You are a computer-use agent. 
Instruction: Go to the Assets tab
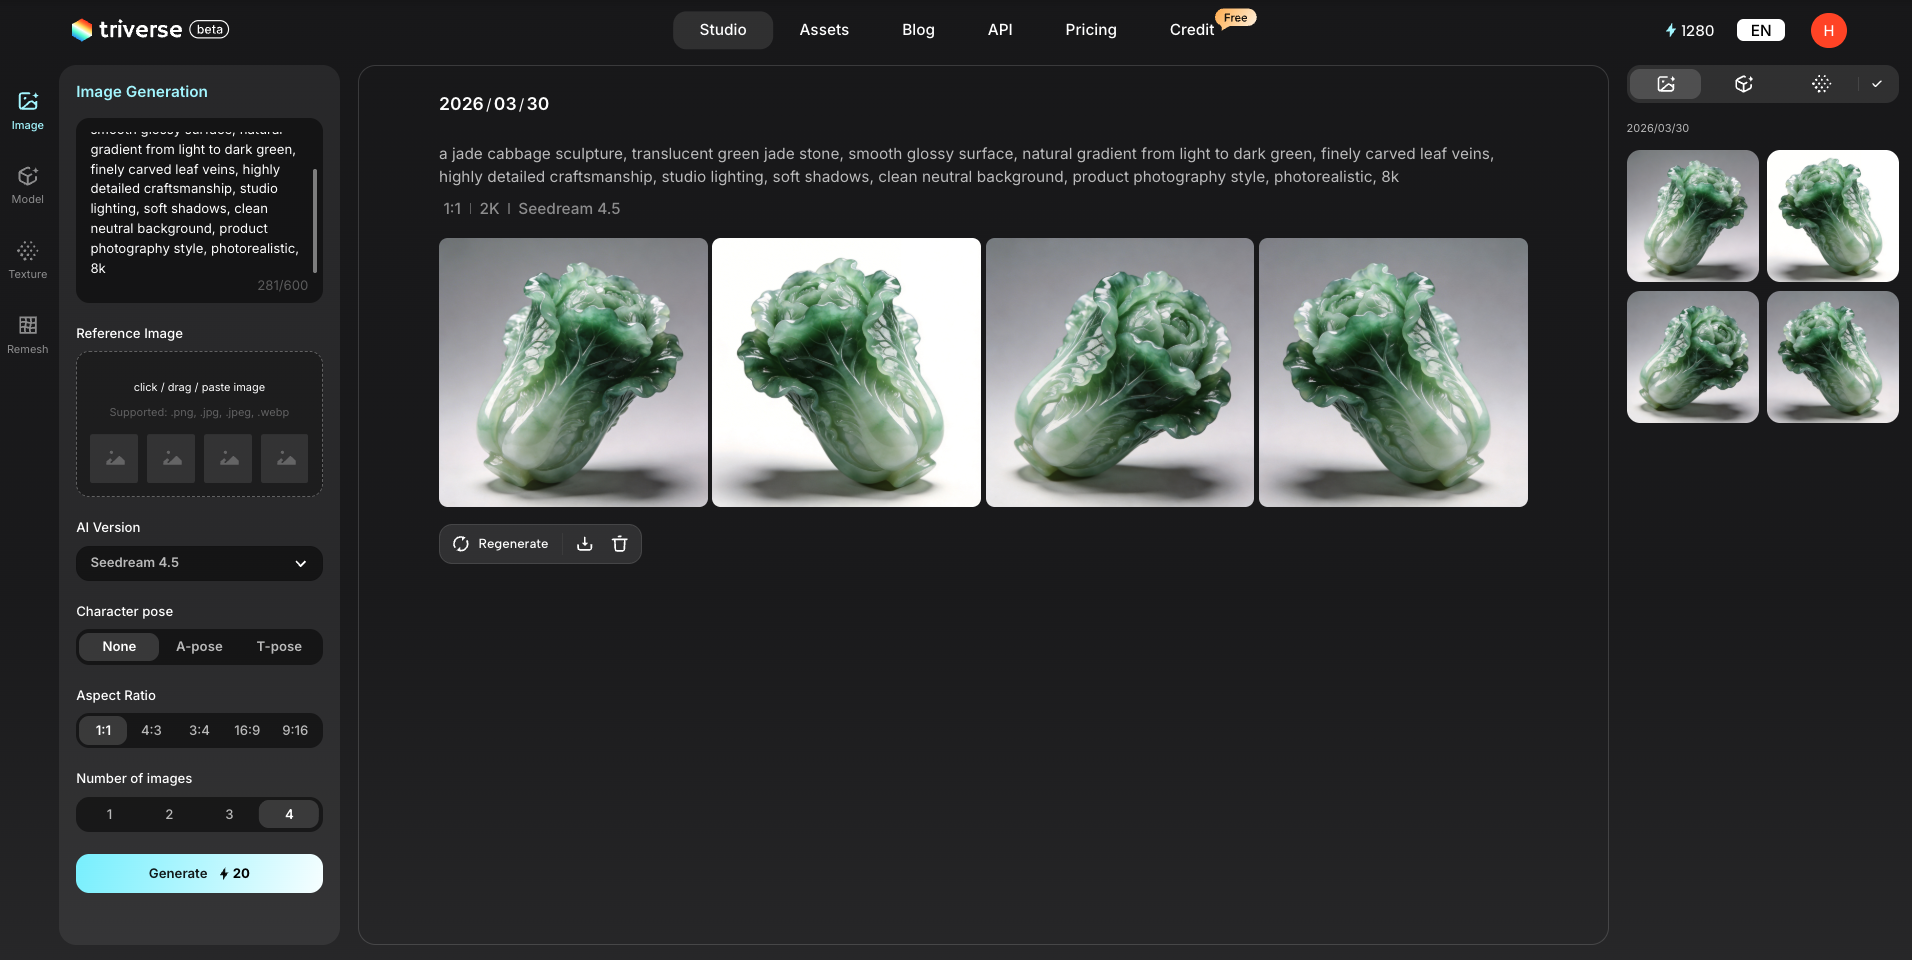(824, 30)
